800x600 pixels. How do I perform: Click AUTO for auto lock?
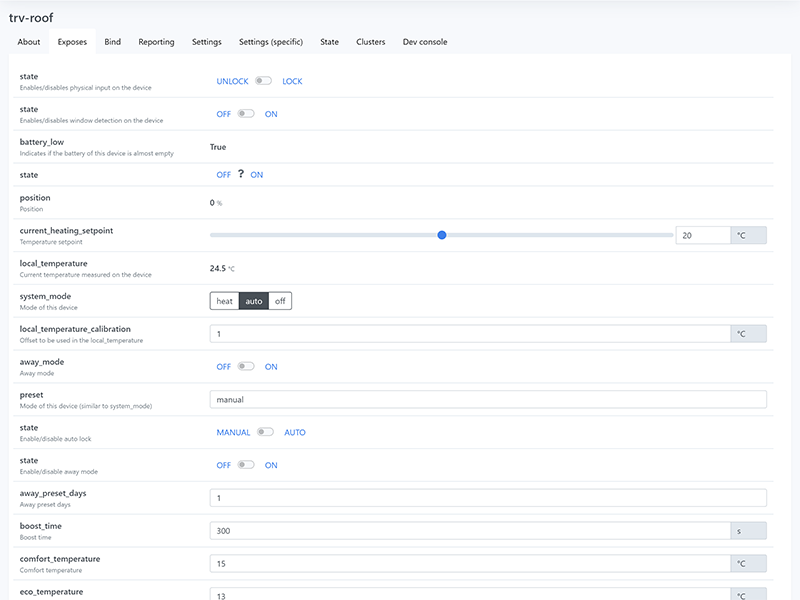[x=295, y=432]
